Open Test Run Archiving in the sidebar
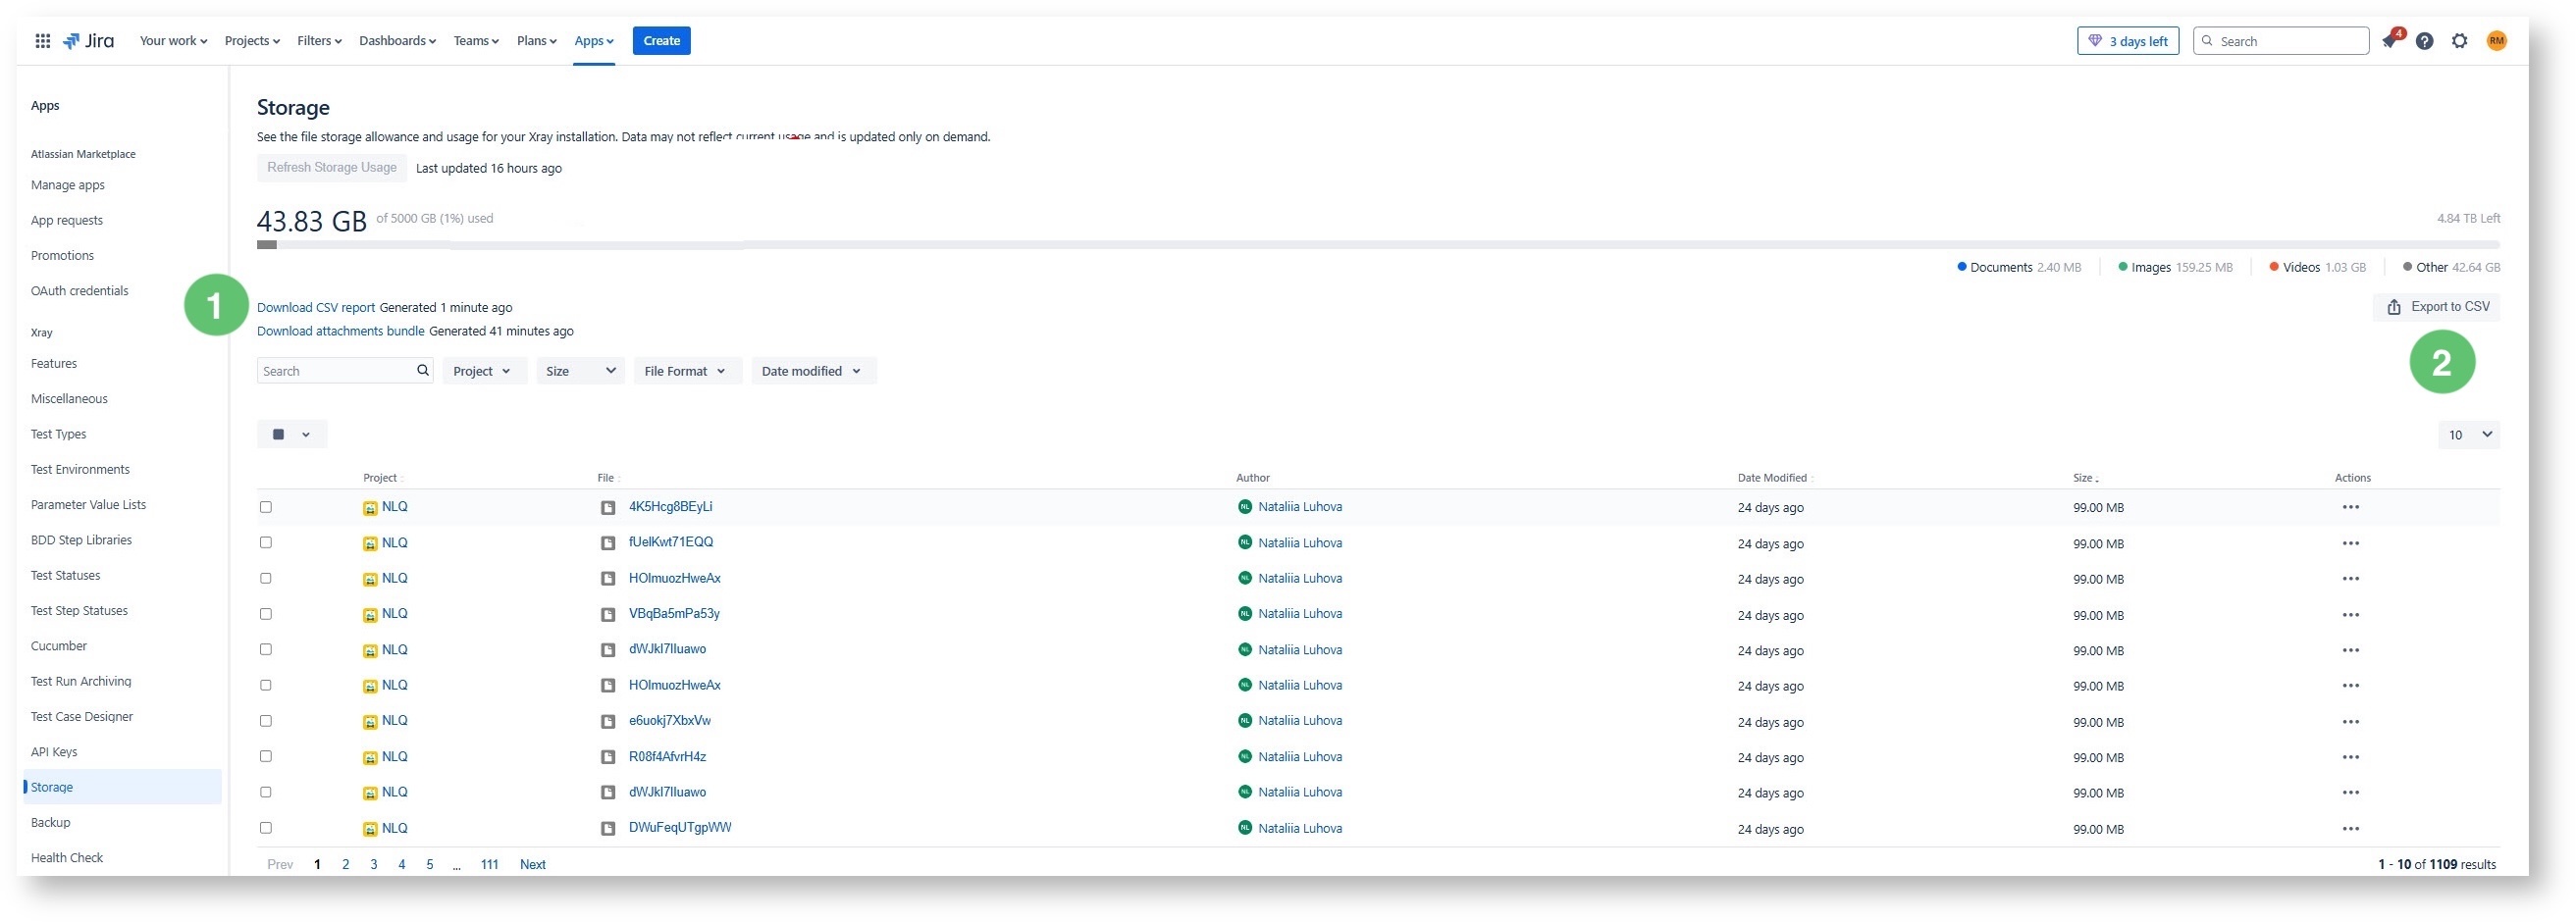 (81, 682)
